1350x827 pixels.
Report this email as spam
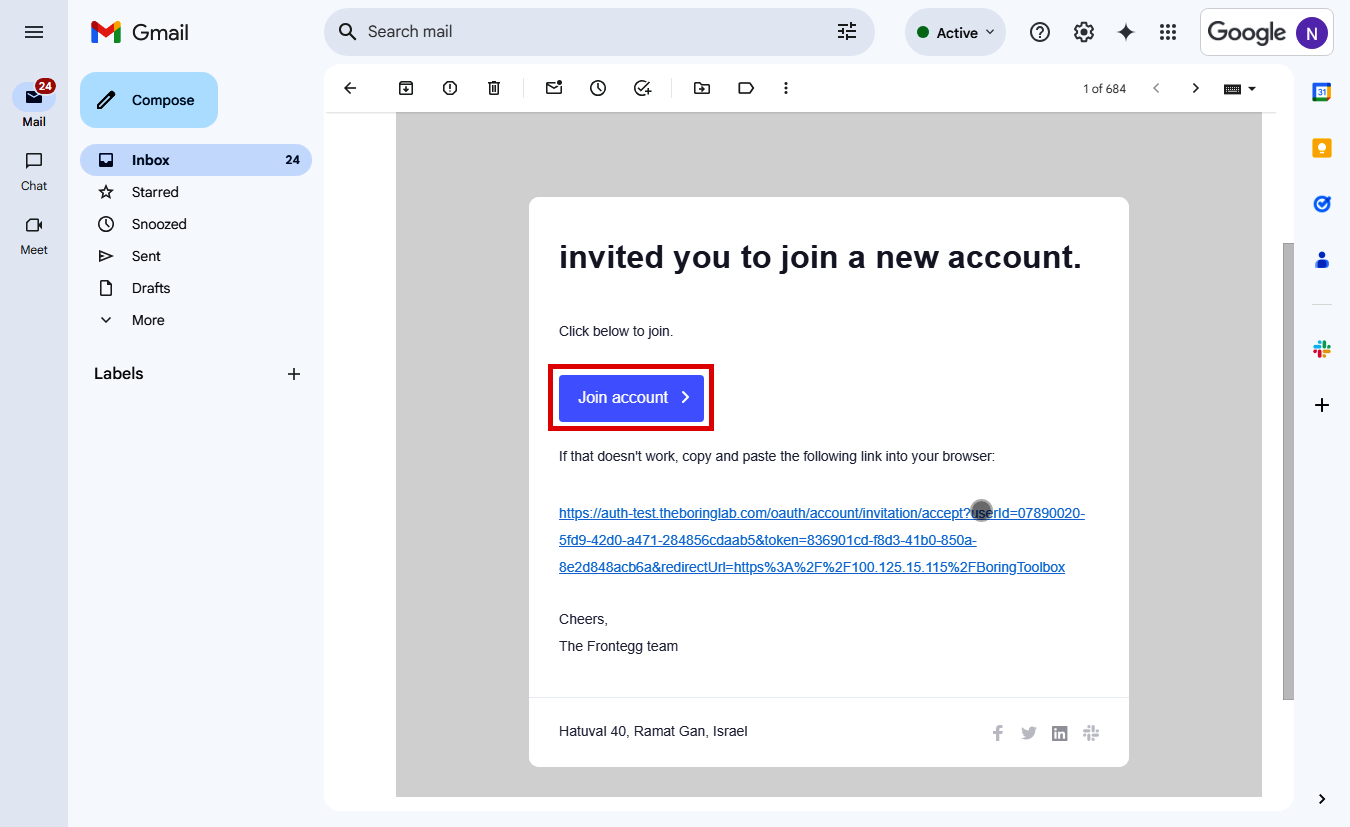[x=450, y=88]
